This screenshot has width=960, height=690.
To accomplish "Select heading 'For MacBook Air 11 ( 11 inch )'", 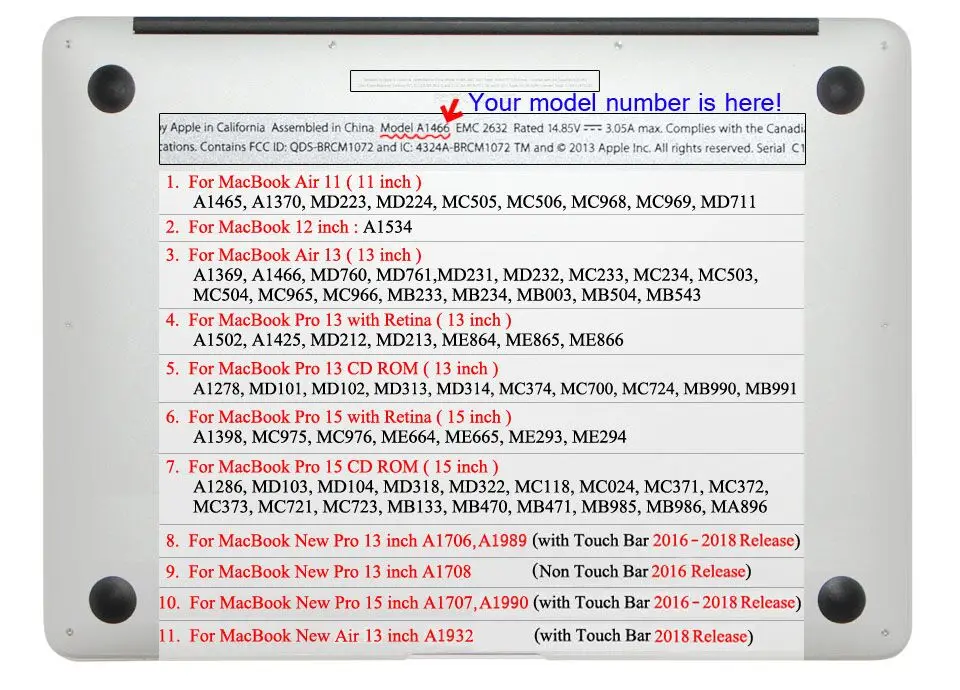I will (305, 182).
